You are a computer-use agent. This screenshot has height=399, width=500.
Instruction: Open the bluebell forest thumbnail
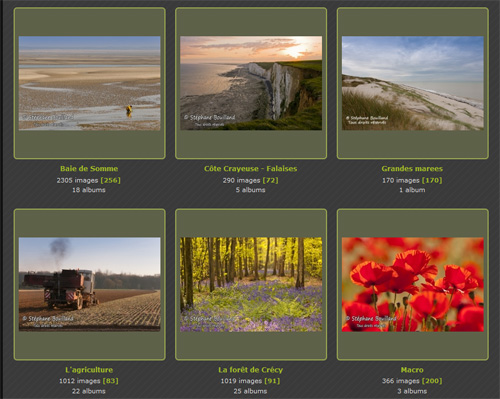click(251, 284)
